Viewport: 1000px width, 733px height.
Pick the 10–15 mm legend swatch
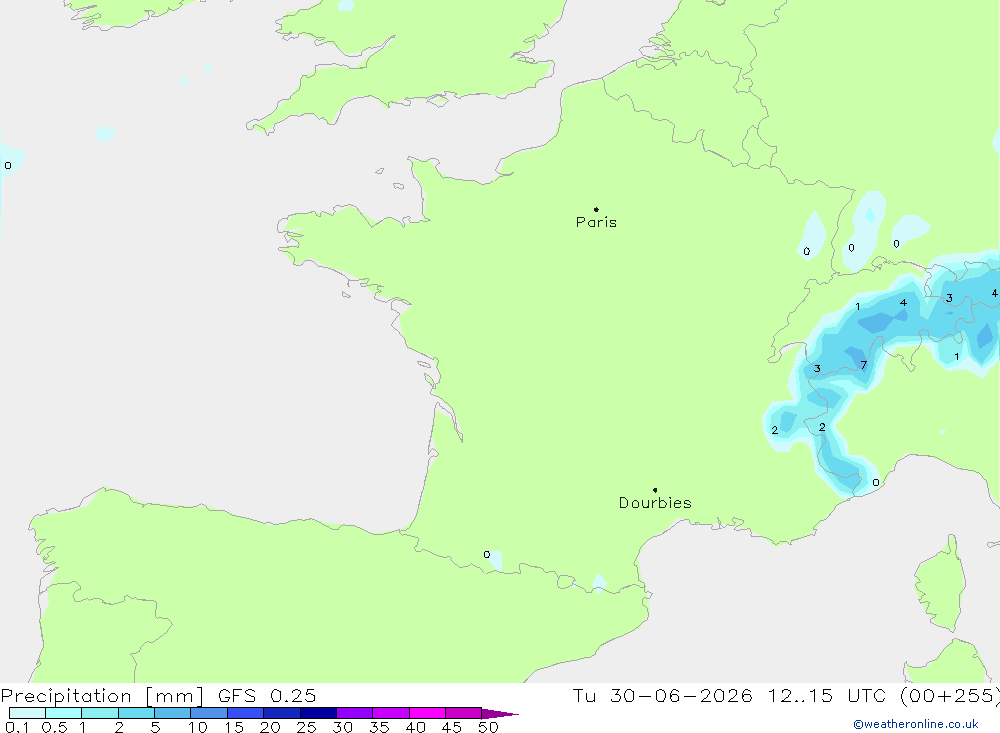209,713
